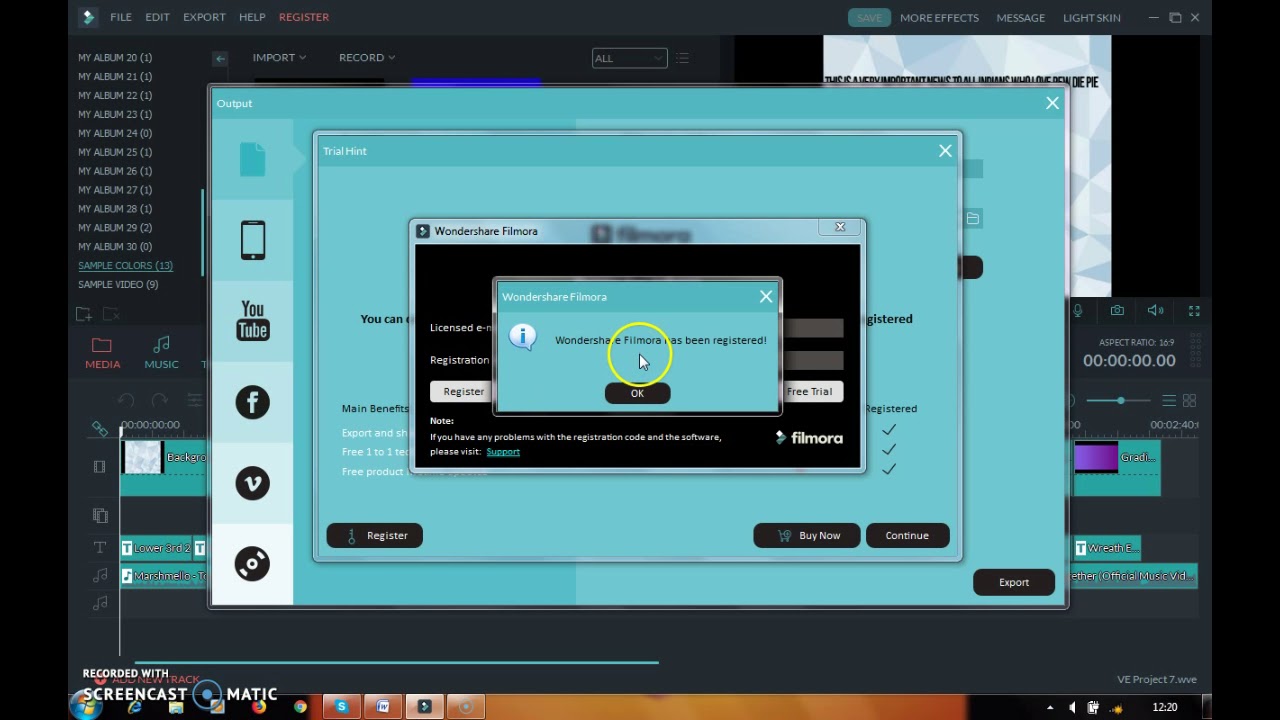Choose DVD burn in Output sidebar
Screen dimensions: 1280x720
click(x=252, y=564)
